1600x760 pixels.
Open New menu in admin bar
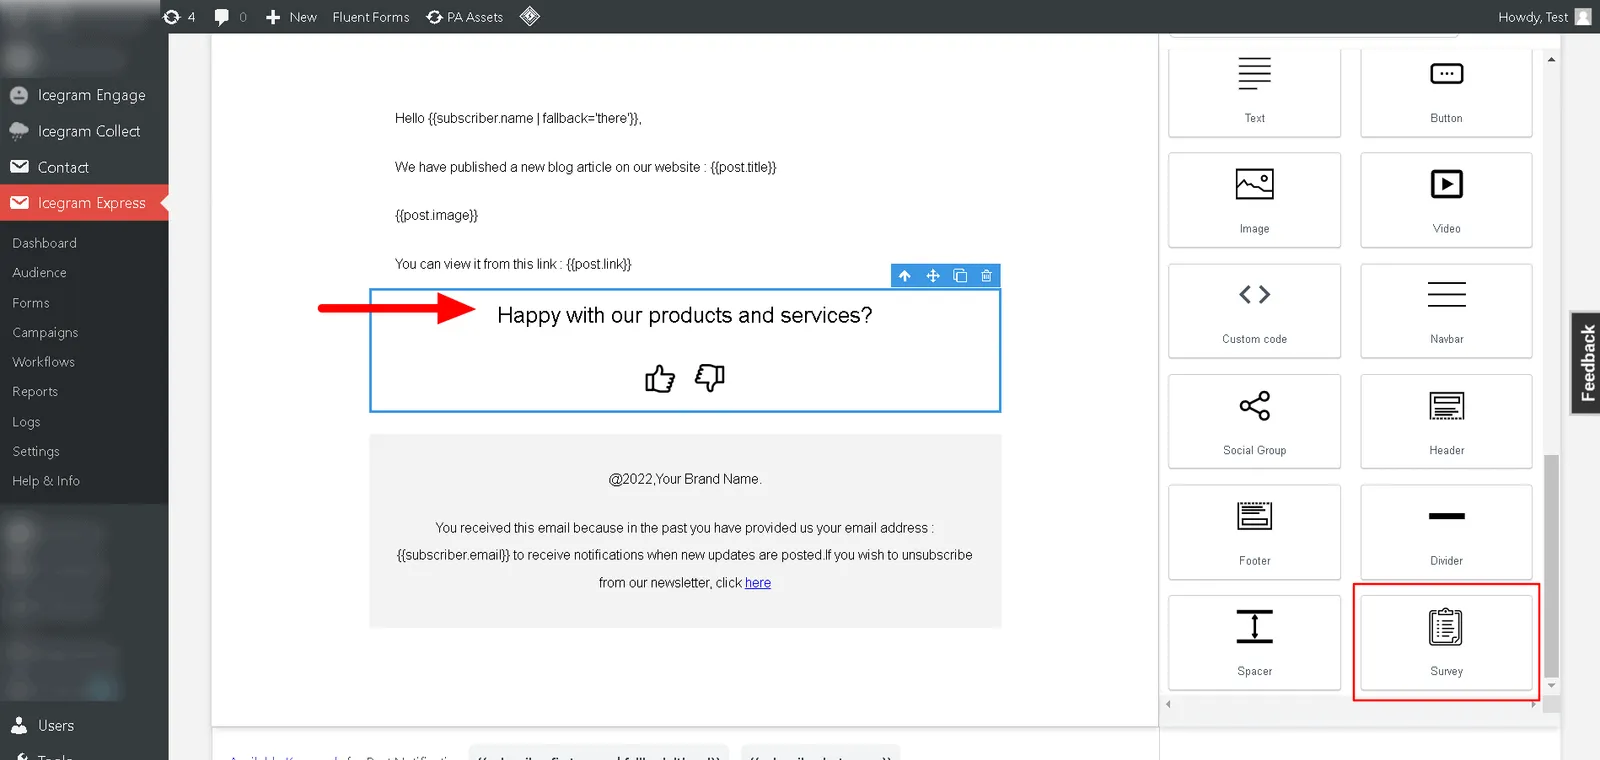[x=291, y=17]
